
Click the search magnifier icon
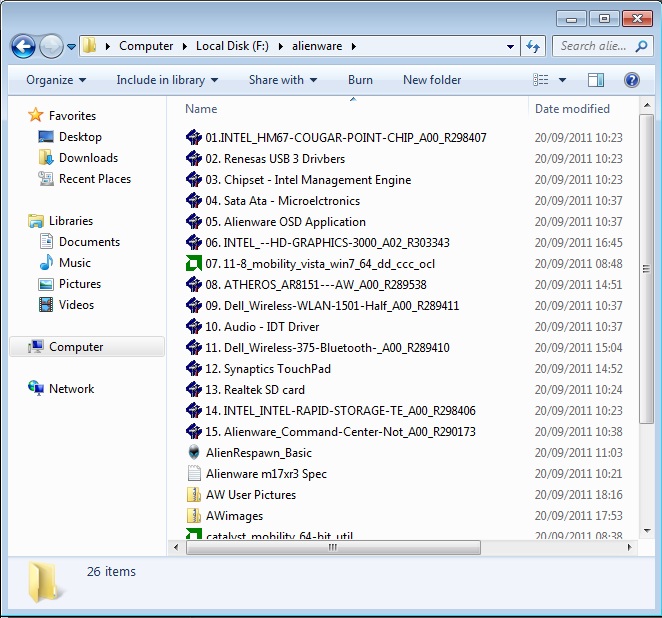click(641, 46)
